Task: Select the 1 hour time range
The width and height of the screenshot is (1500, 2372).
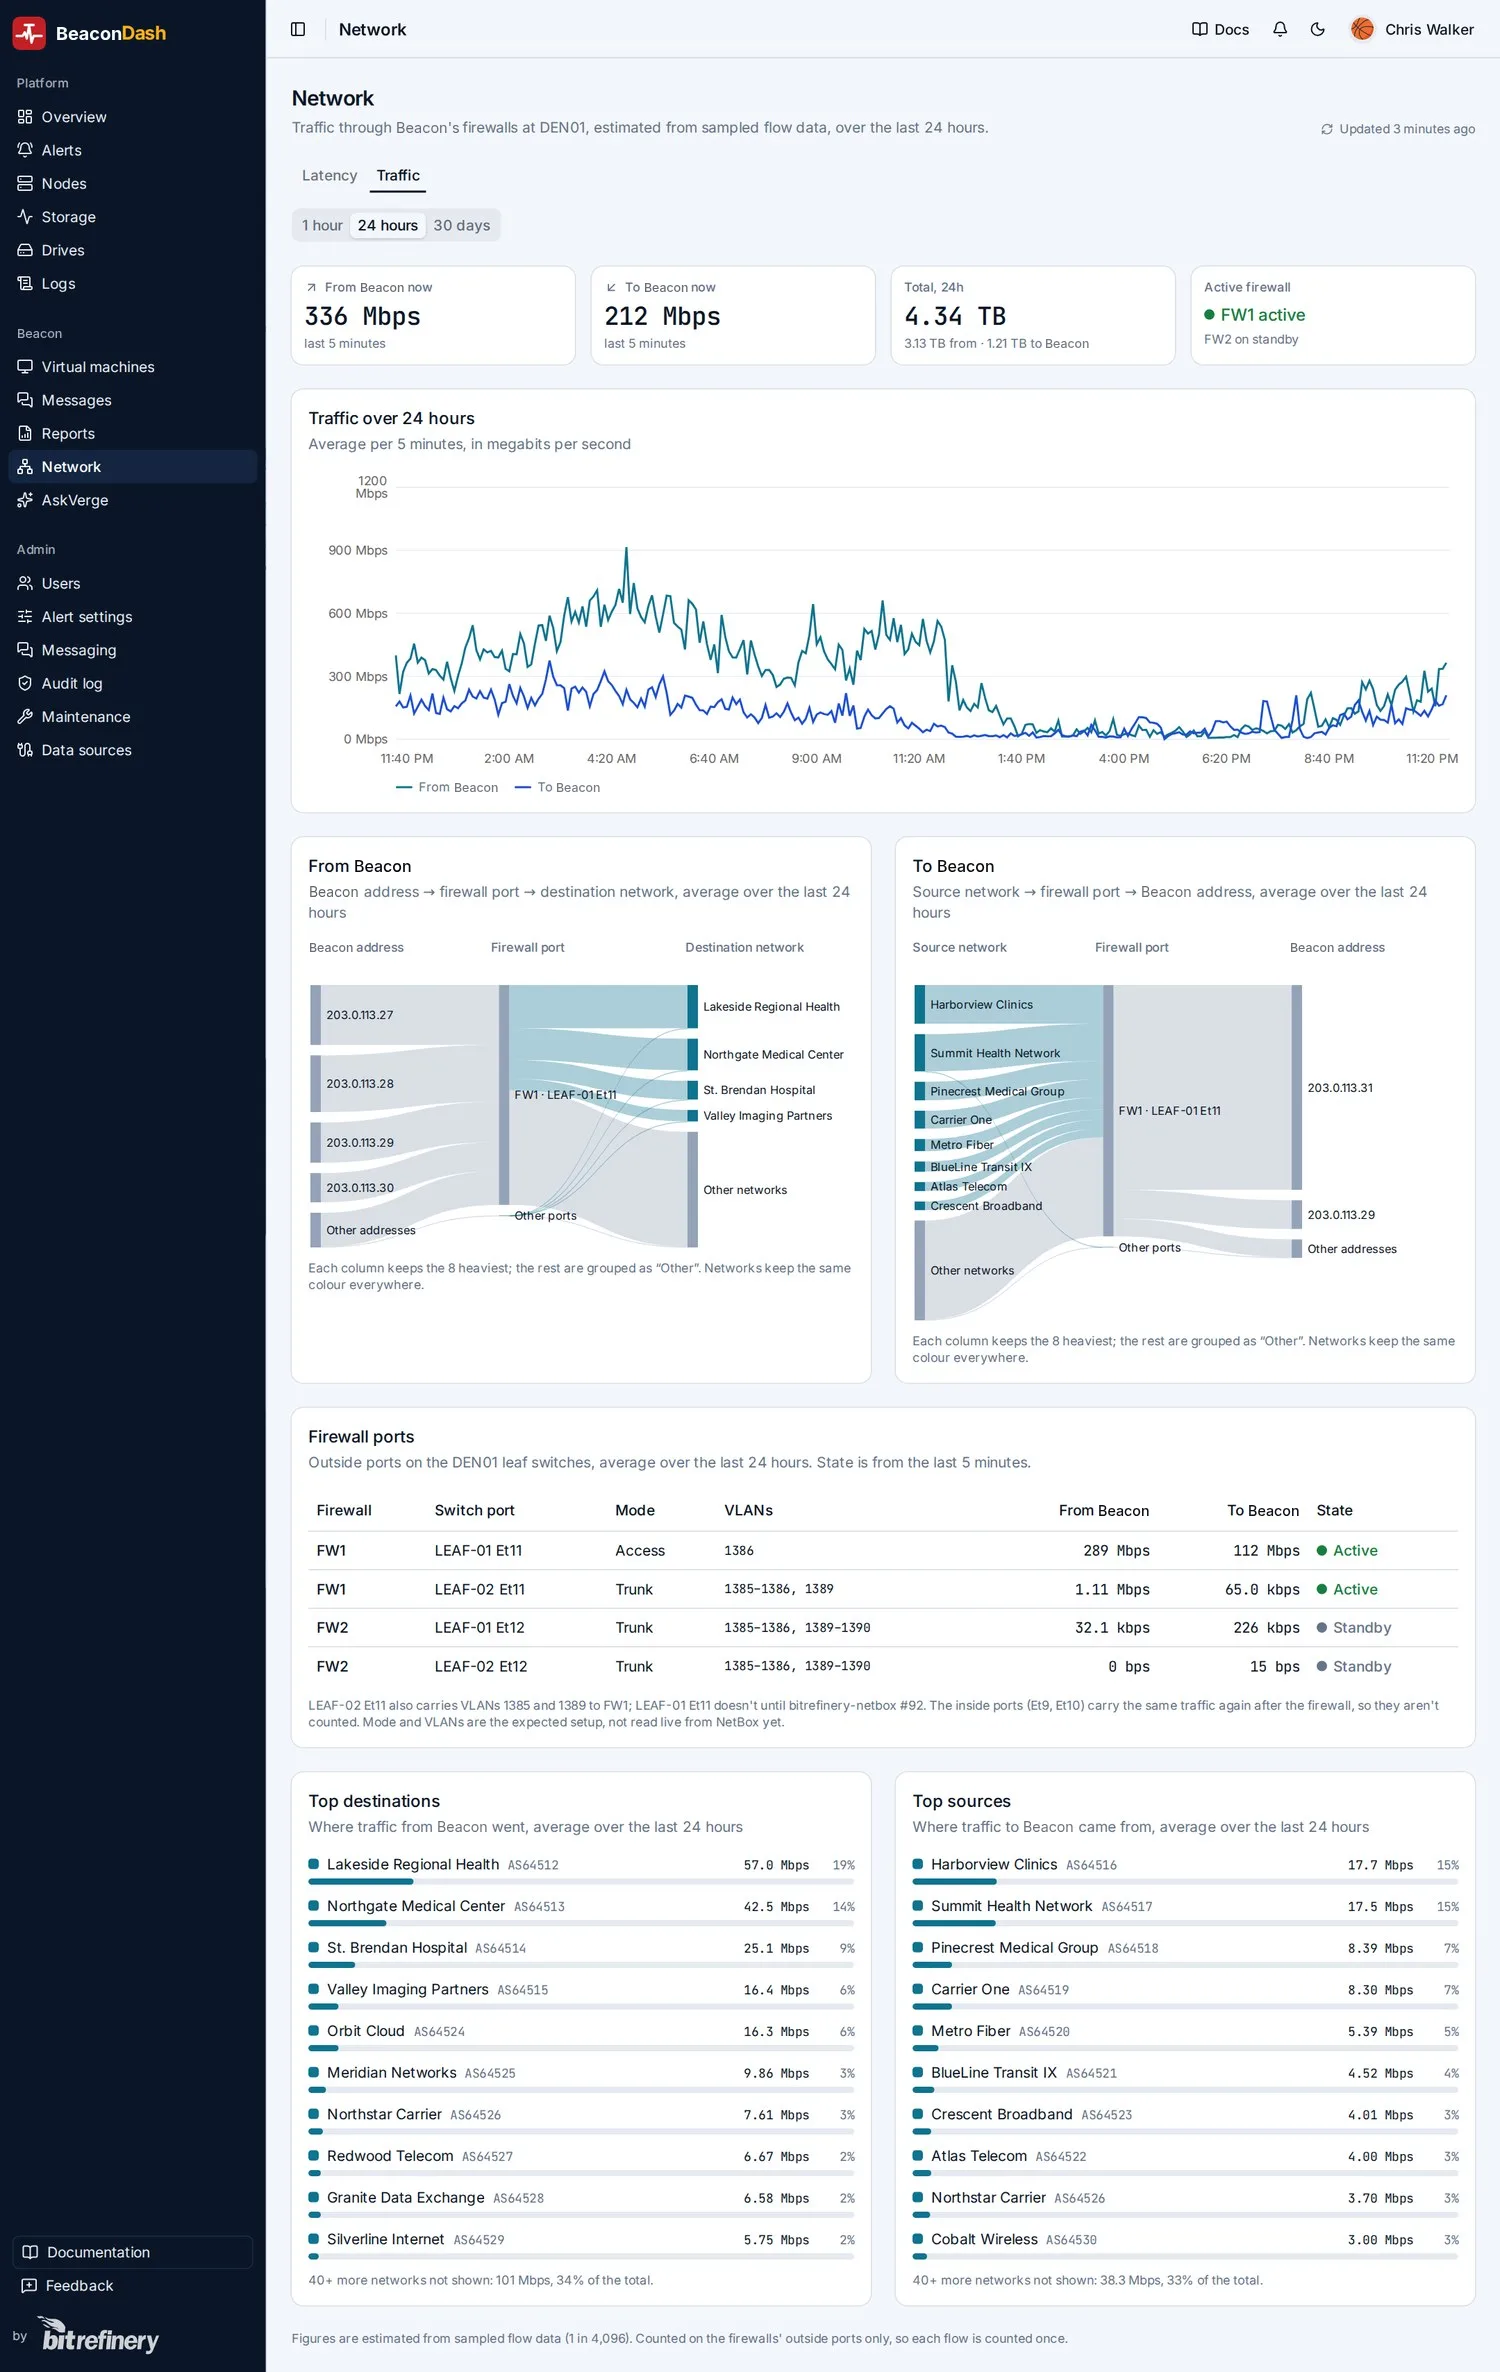Action: (x=322, y=225)
